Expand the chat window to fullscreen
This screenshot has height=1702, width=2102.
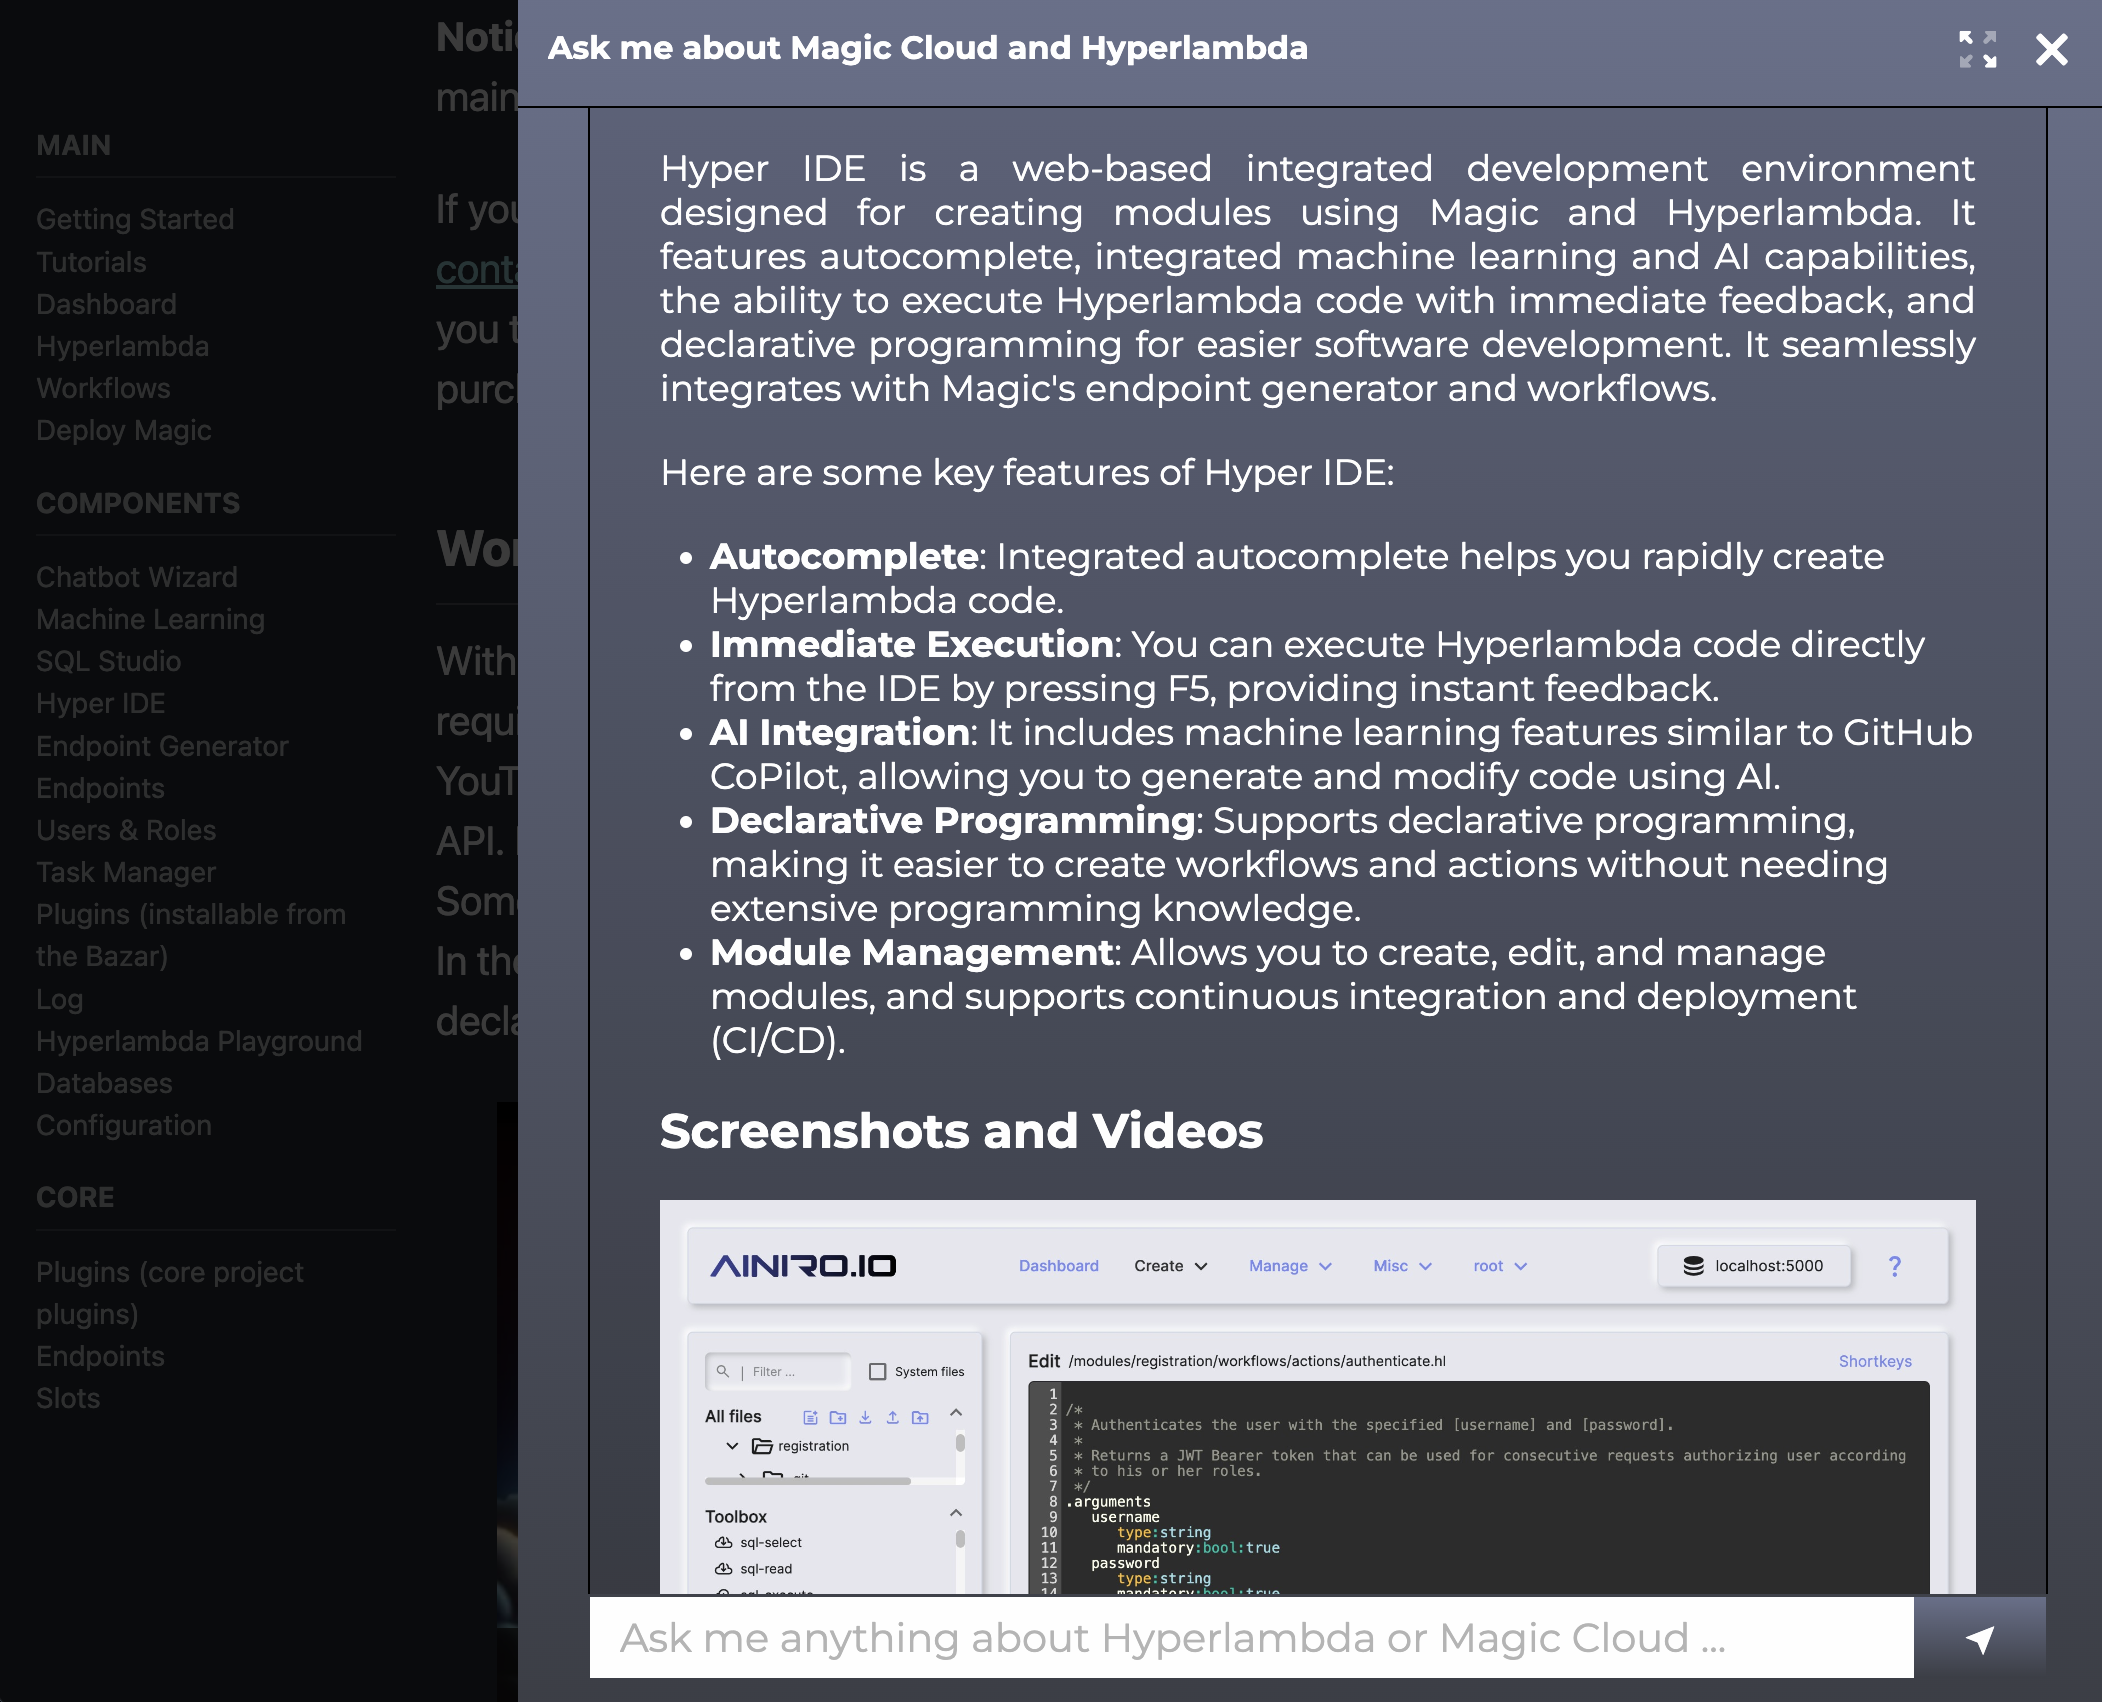(x=1977, y=49)
